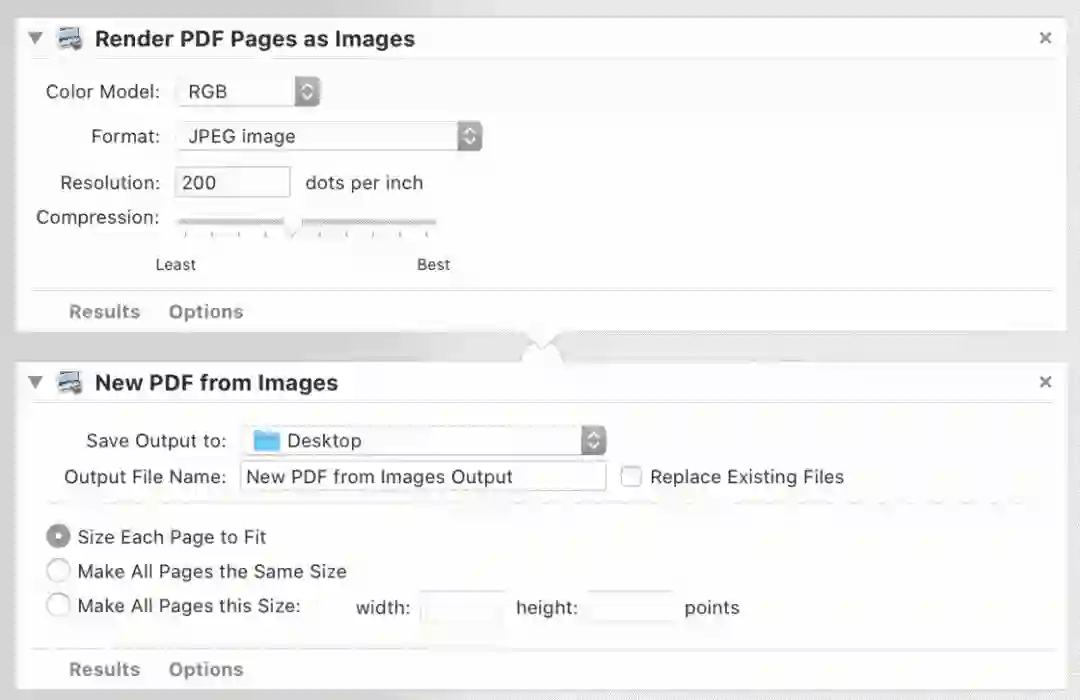Select Make All Pages this Size option
Viewport: 1080px width, 700px height.
(x=59, y=606)
